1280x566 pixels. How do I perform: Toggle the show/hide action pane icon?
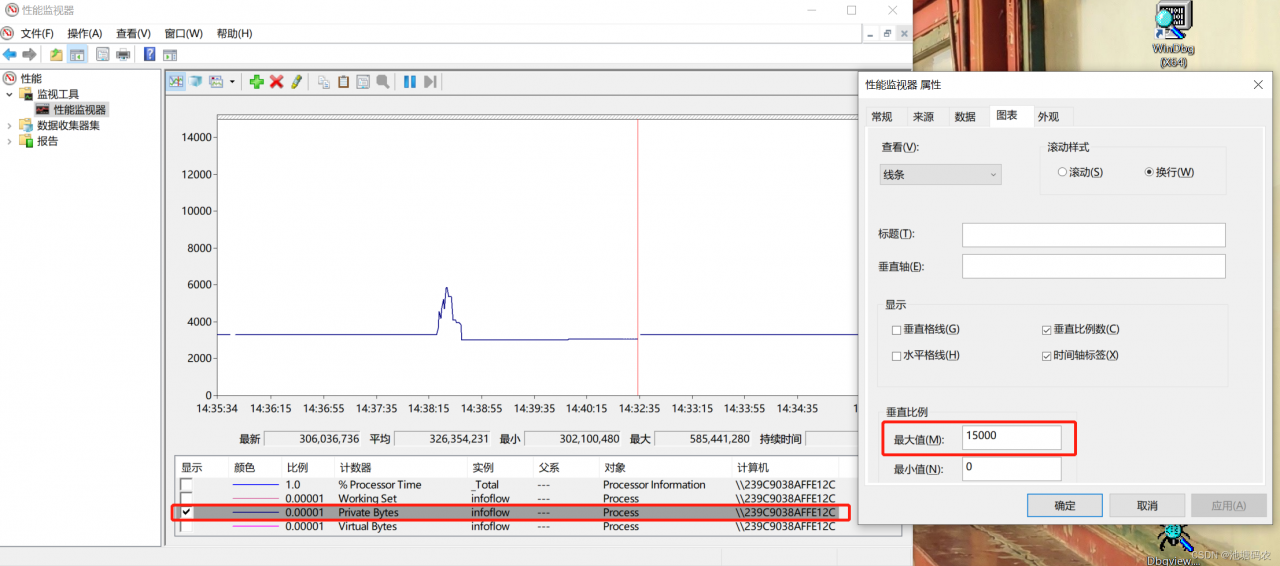coord(170,54)
